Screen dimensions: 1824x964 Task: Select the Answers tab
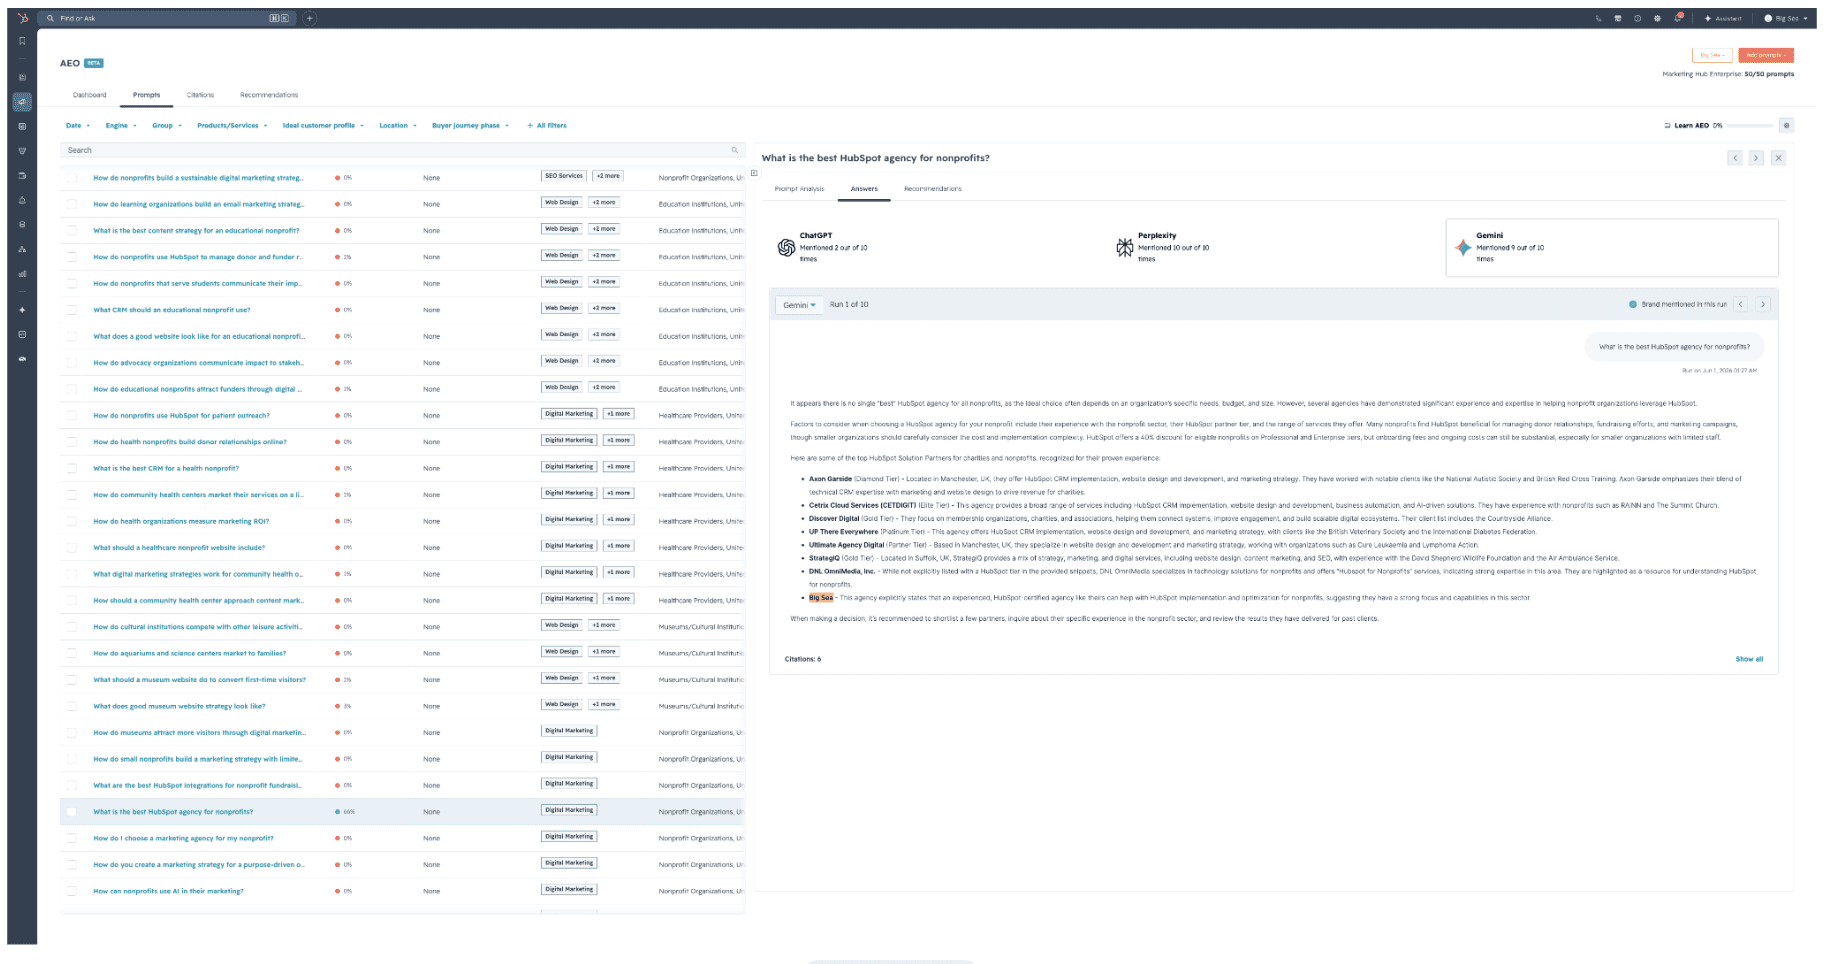click(x=864, y=189)
